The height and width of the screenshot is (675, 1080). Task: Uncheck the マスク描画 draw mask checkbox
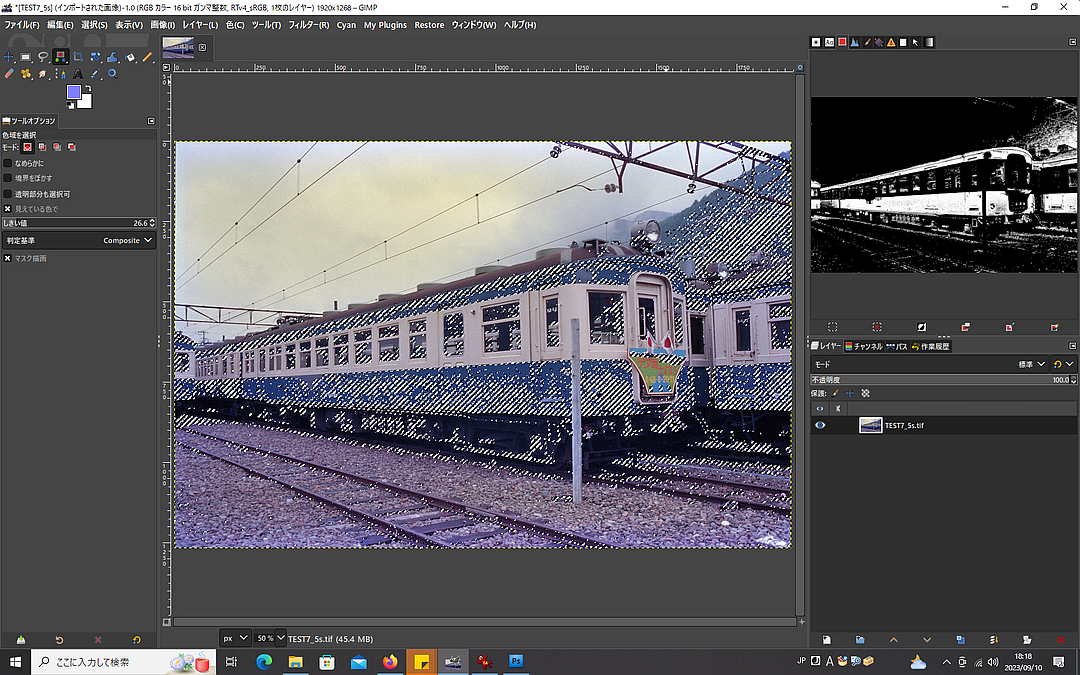coord(8,258)
